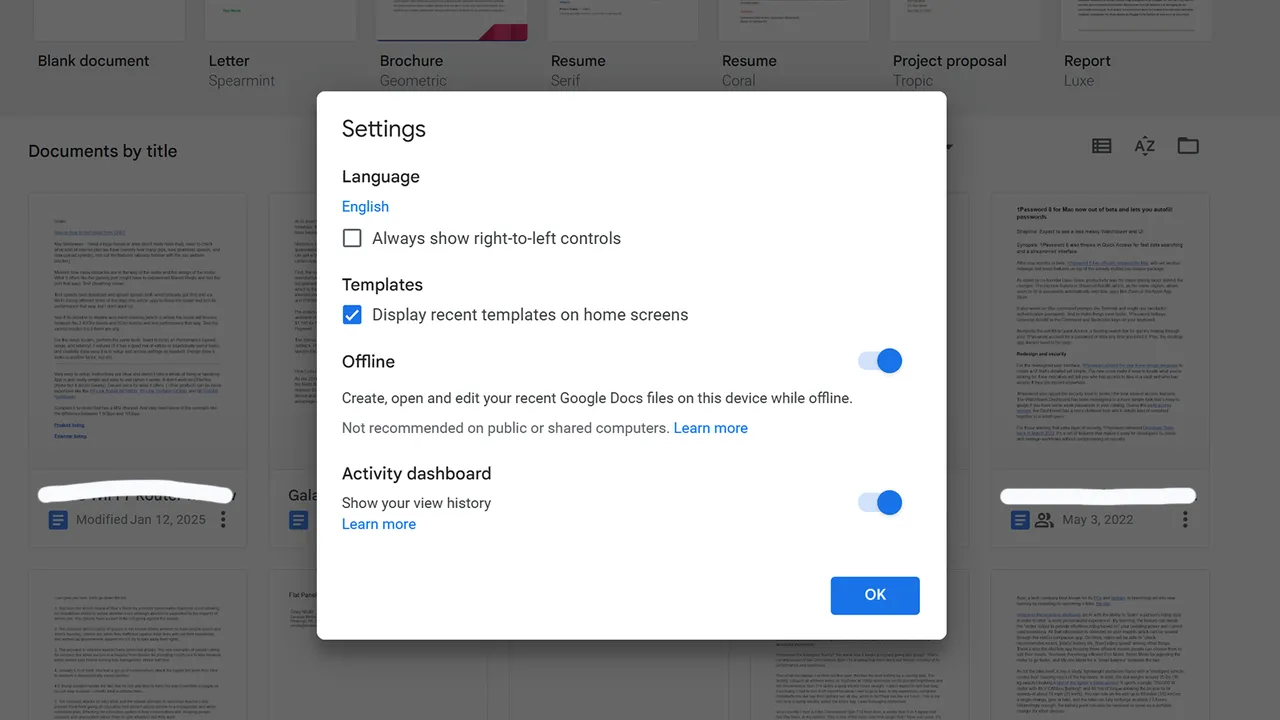
Task: Open Learn more under Activity dashboard
Action: click(378, 523)
